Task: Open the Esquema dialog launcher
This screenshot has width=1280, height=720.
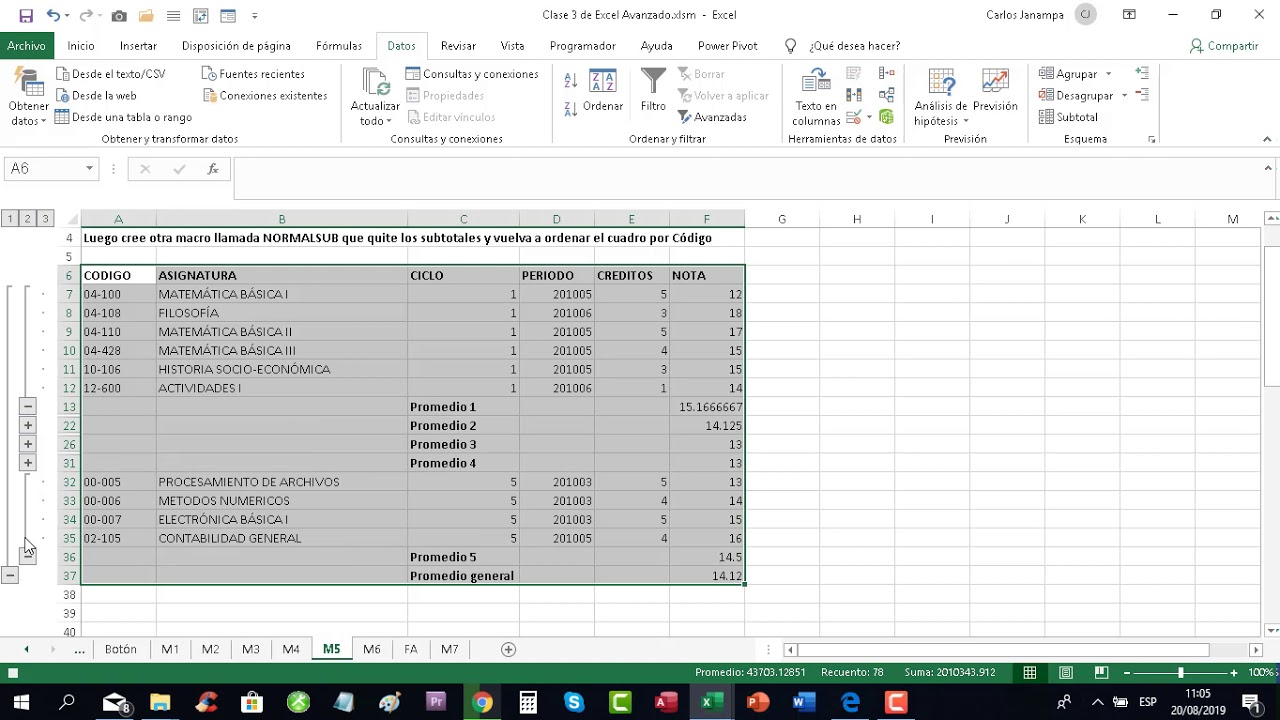Action: (1152, 140)
